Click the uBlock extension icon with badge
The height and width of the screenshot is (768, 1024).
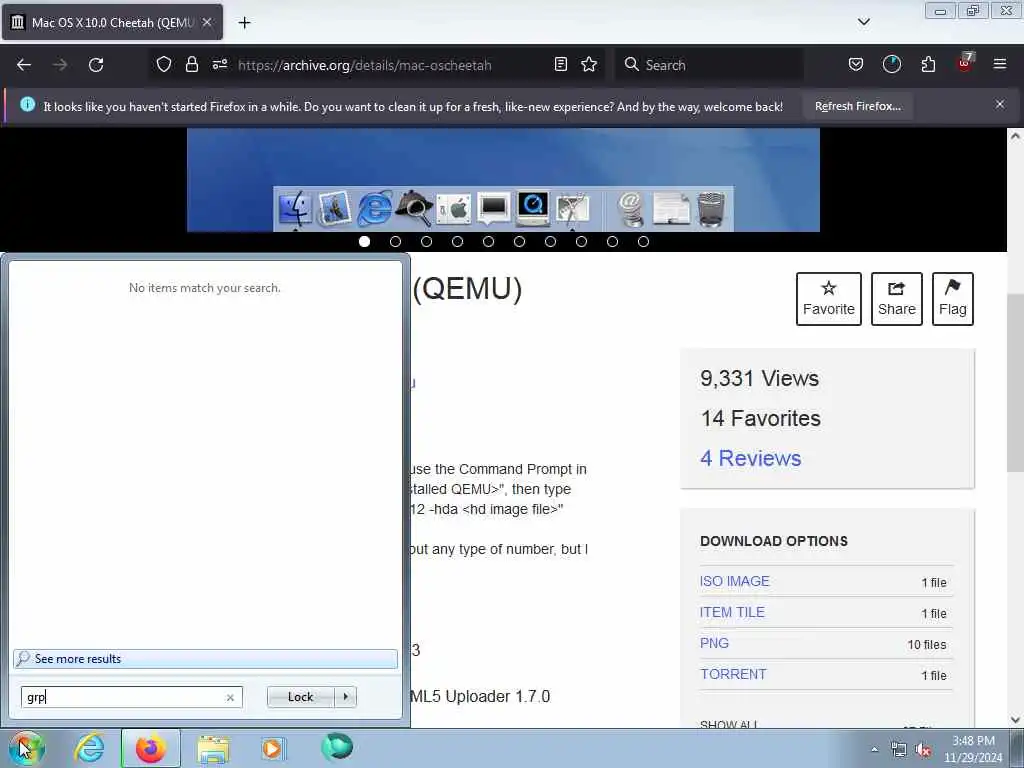tap(965, 63)
